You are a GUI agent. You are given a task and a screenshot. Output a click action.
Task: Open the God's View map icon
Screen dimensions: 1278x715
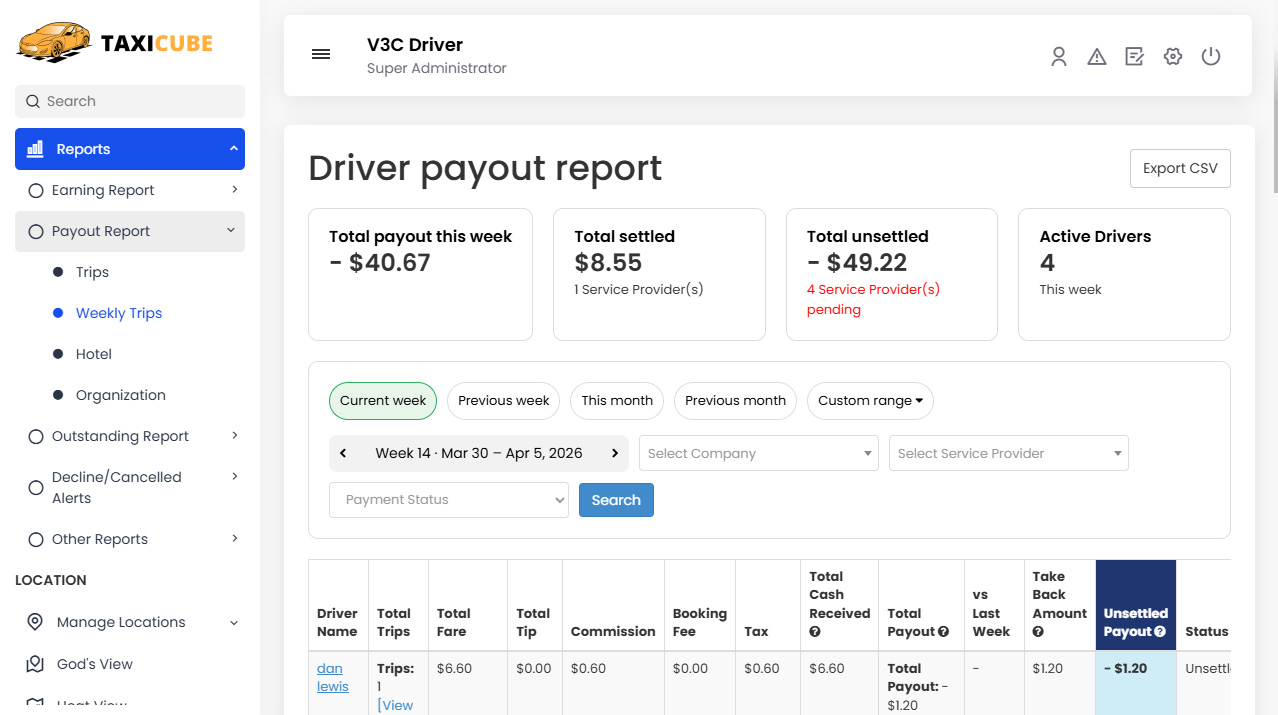pos(36,663)
